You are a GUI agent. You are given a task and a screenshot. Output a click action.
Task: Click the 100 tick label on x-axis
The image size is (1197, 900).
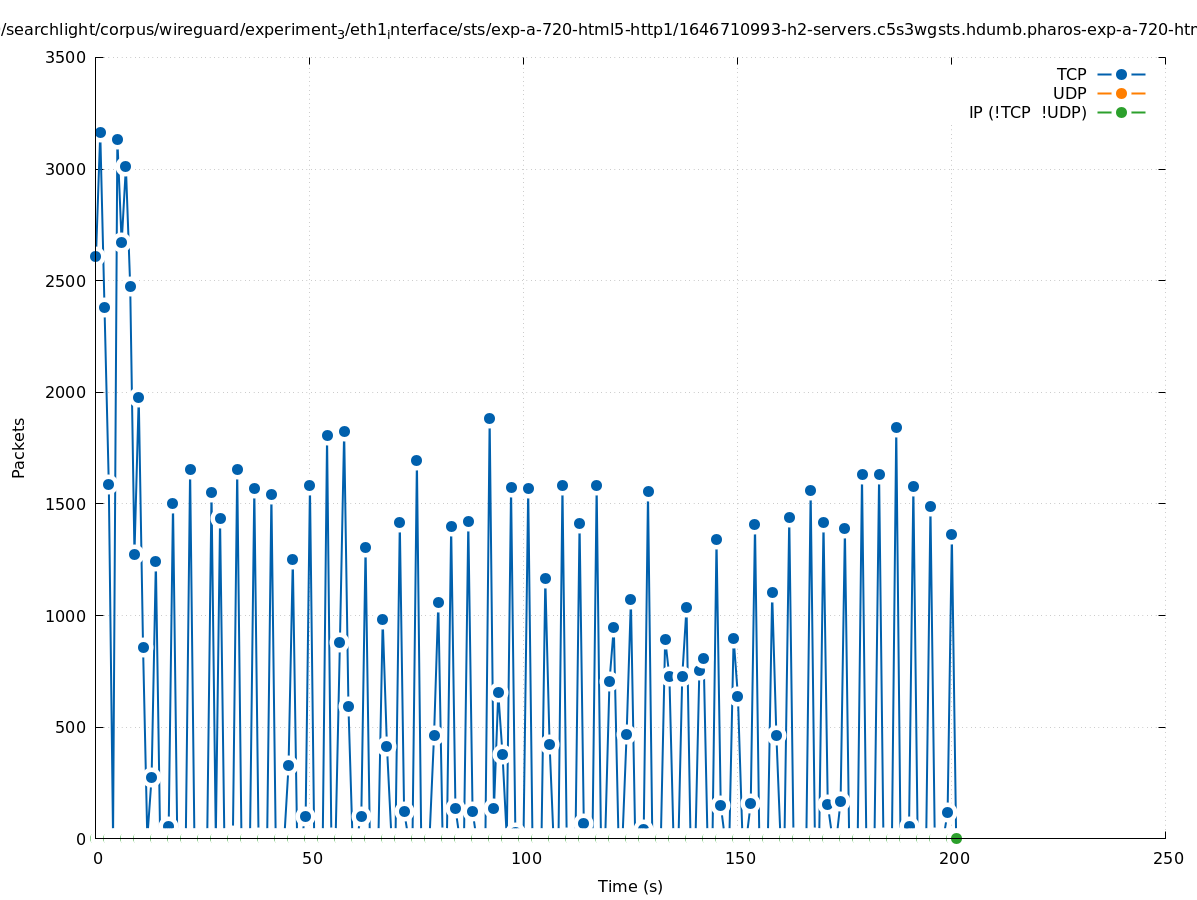coord(524,858)
